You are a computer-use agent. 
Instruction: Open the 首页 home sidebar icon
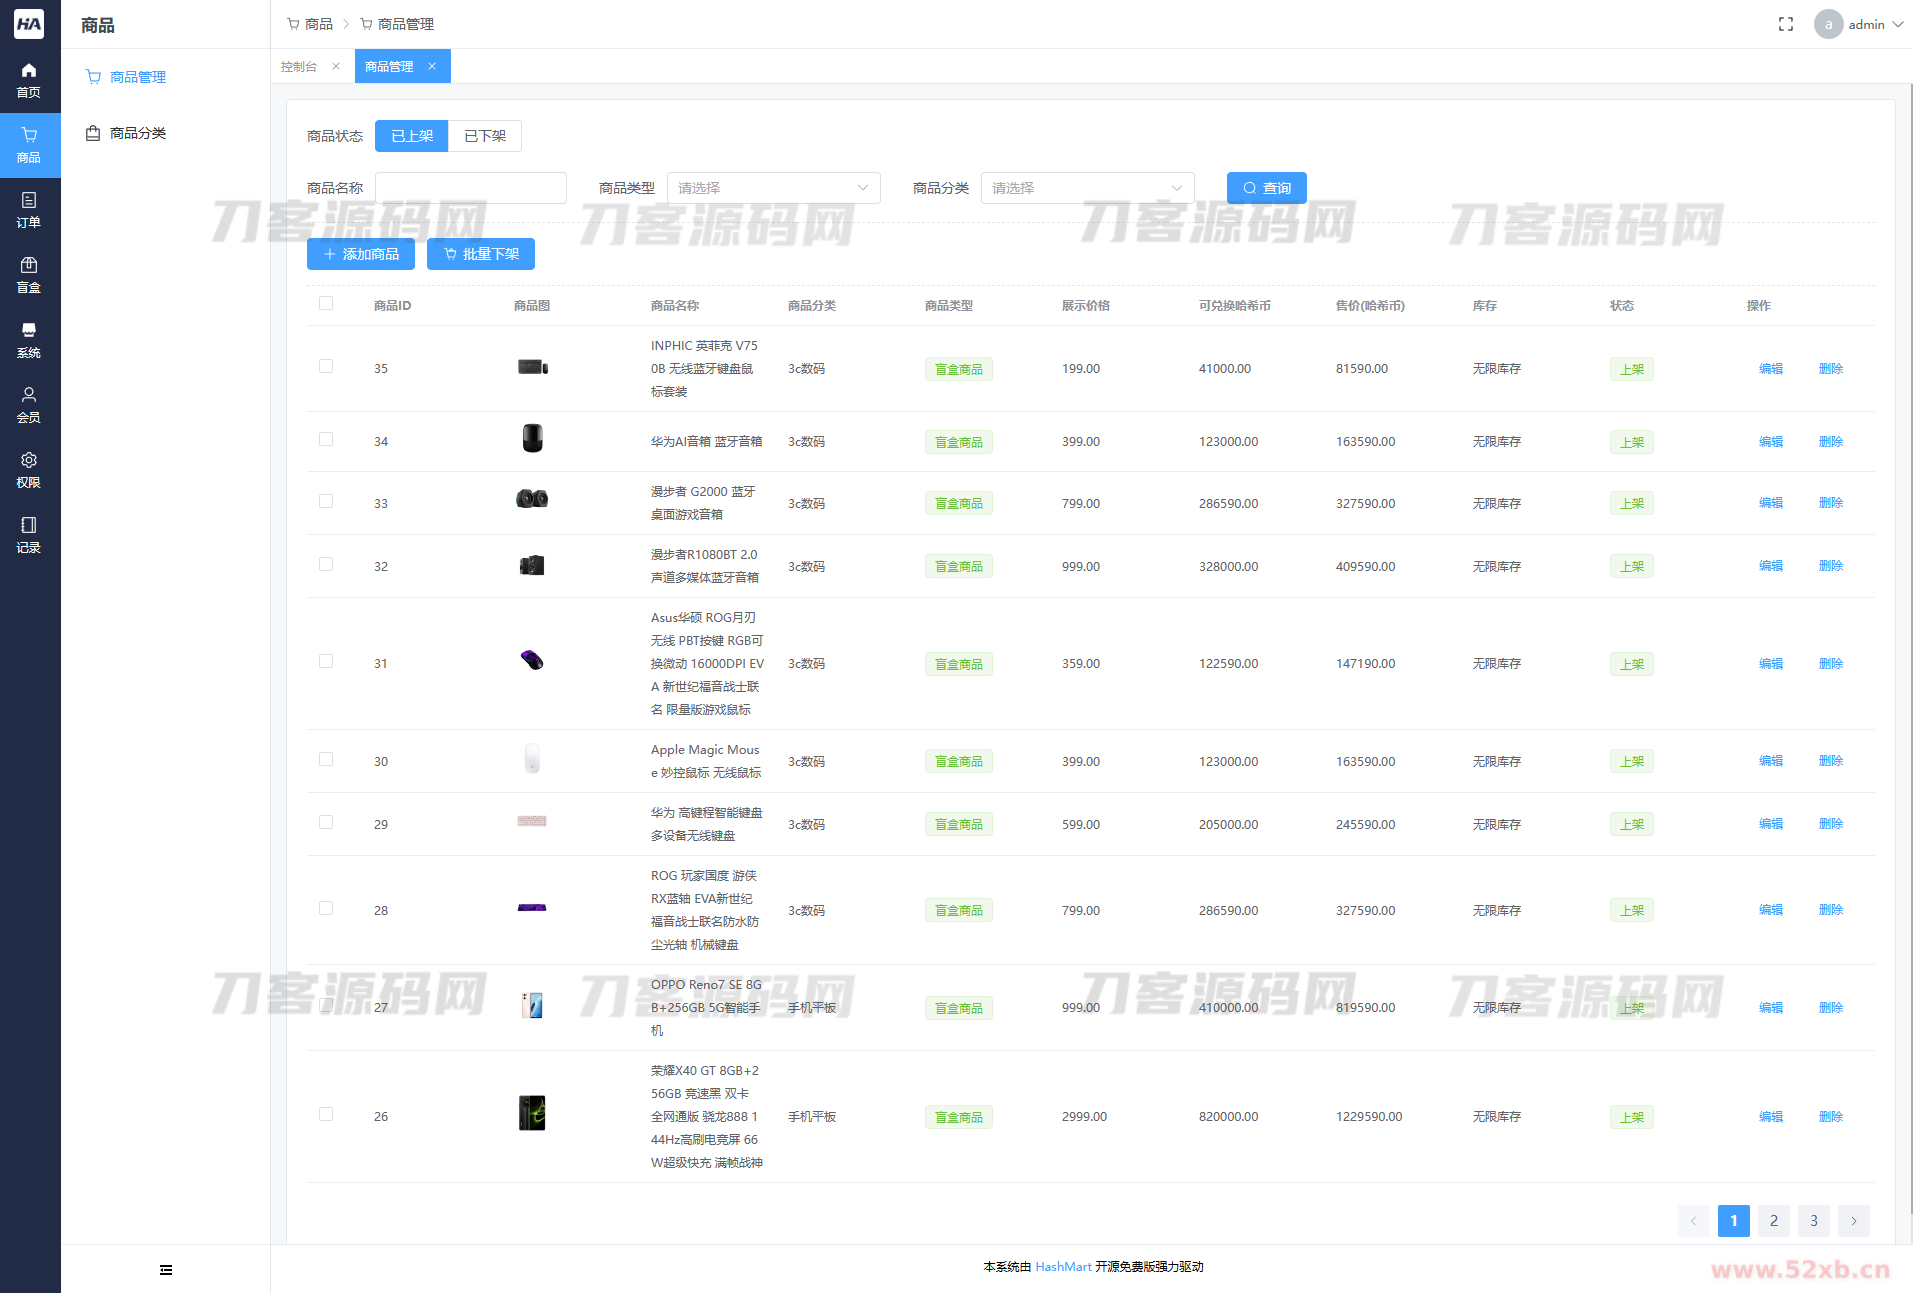click(29, 80)
